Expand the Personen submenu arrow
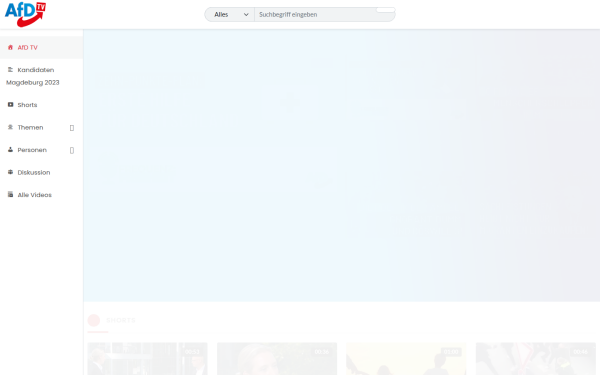This screenshot has height=375, width=600. tap(72, 150)
